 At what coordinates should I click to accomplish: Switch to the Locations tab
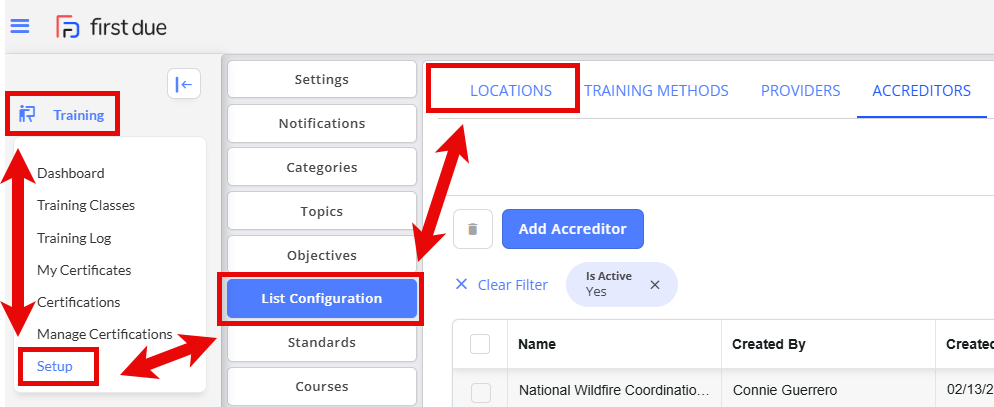pos(511,91)
